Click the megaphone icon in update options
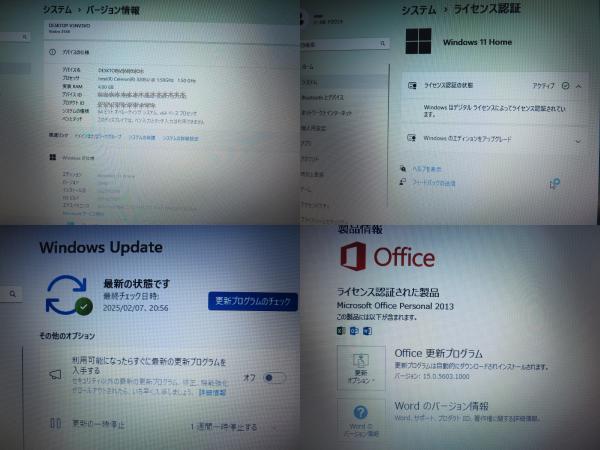 [55, 374]
